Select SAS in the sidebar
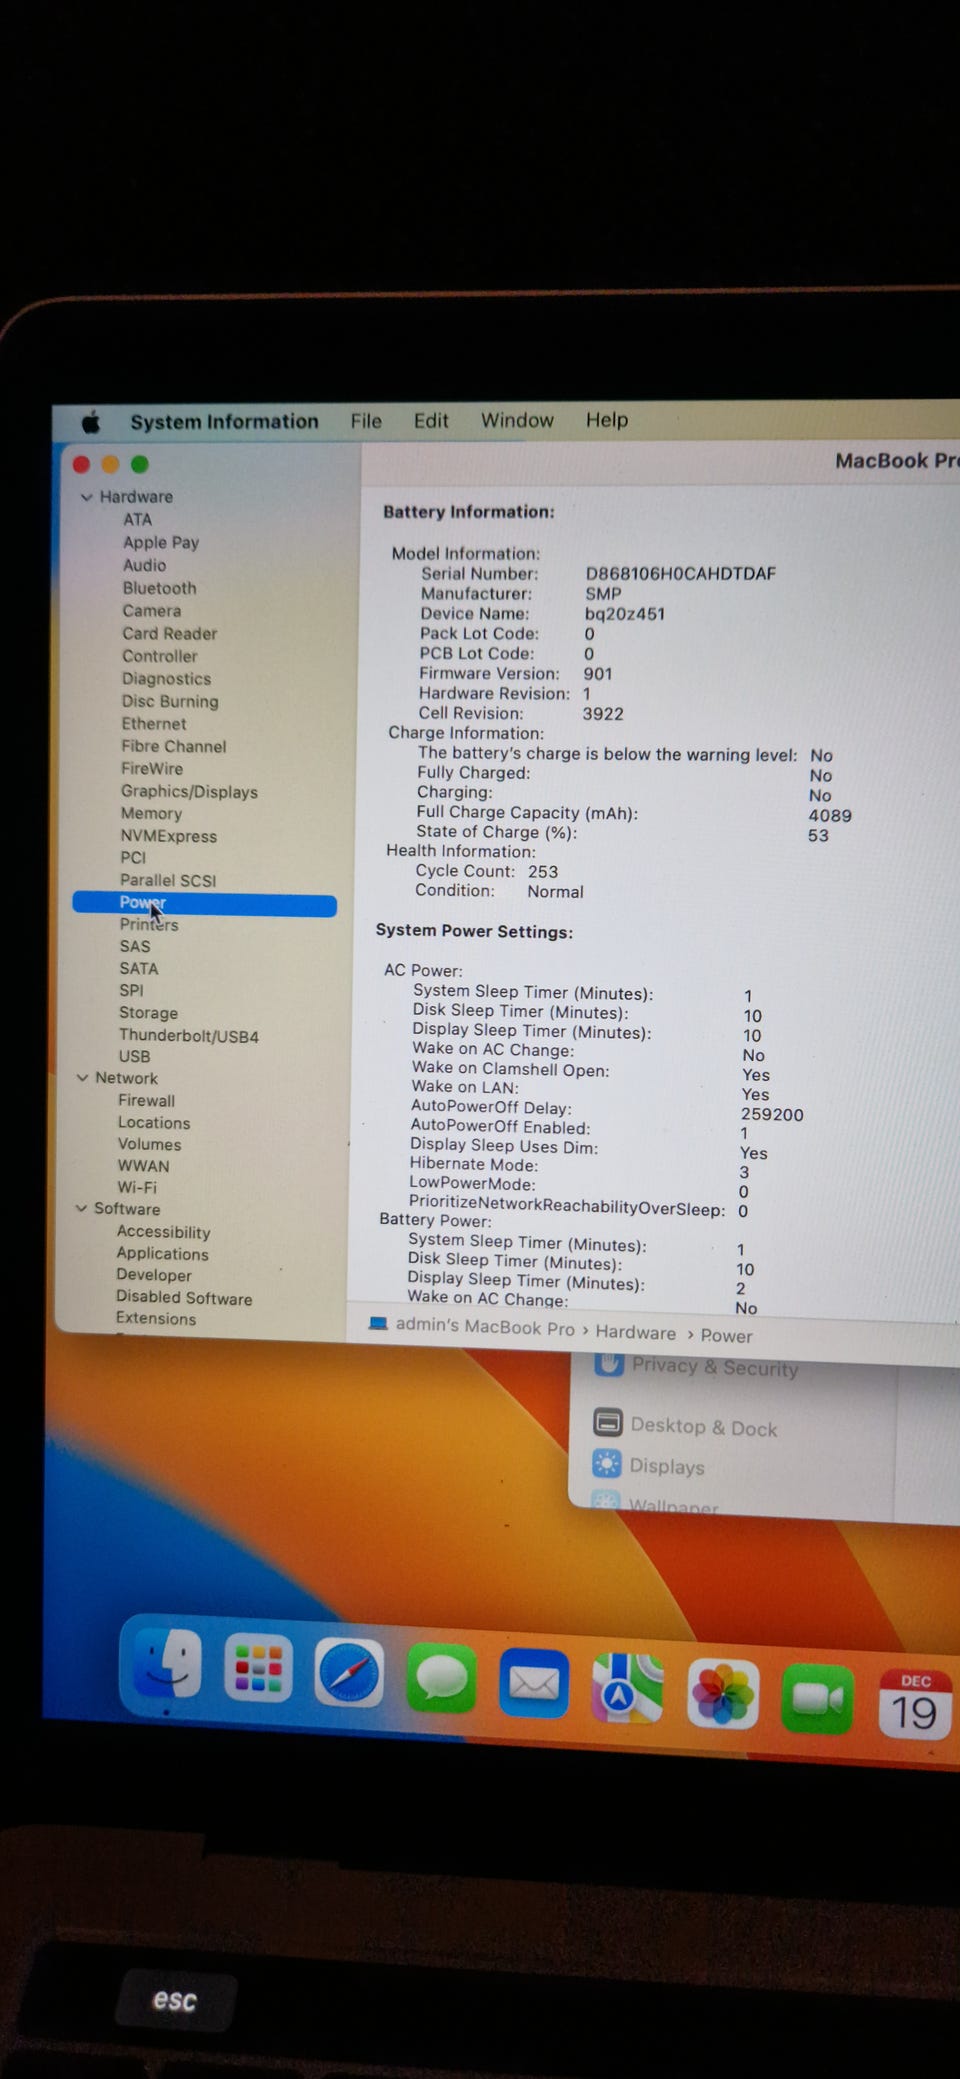Viewport: 960px width, 2079px height. click(135, 947)
